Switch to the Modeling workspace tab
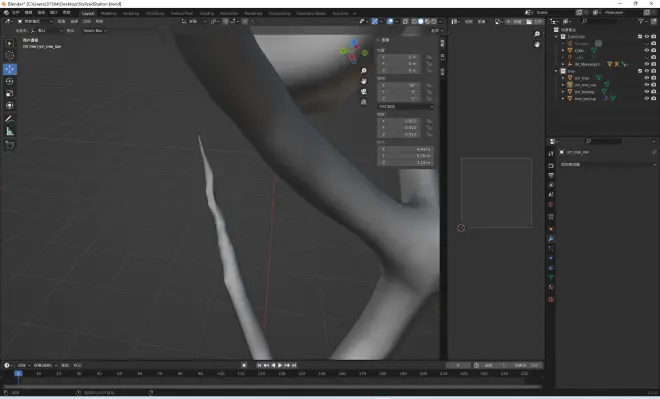The image size is (660, 399). coord(108,13)
